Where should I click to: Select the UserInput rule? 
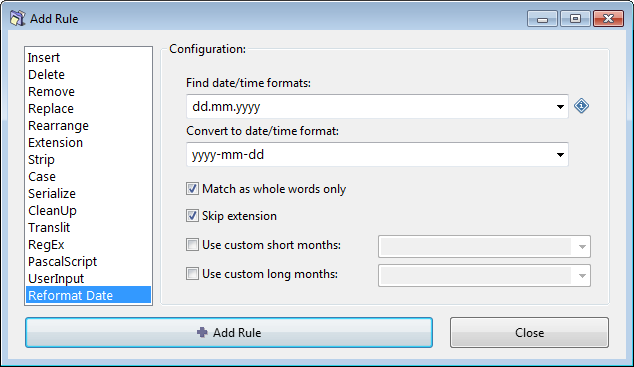click(x=89, y=278)
